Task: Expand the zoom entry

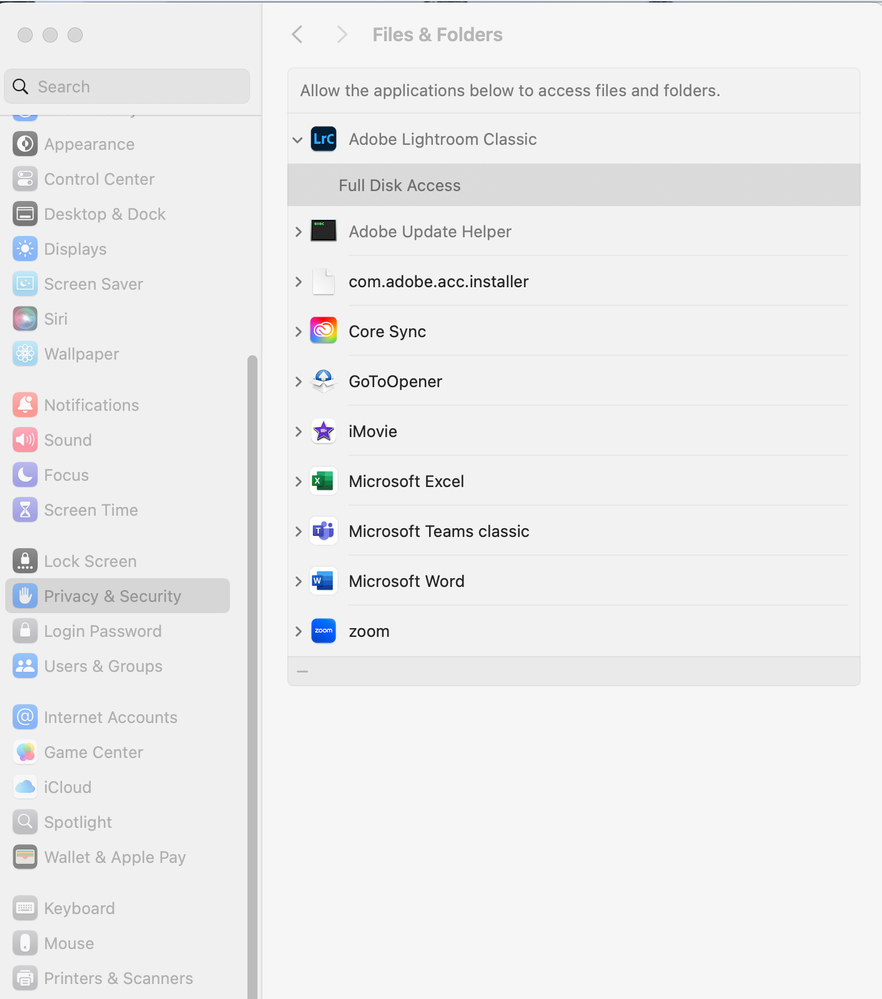Action: [298, 631]
